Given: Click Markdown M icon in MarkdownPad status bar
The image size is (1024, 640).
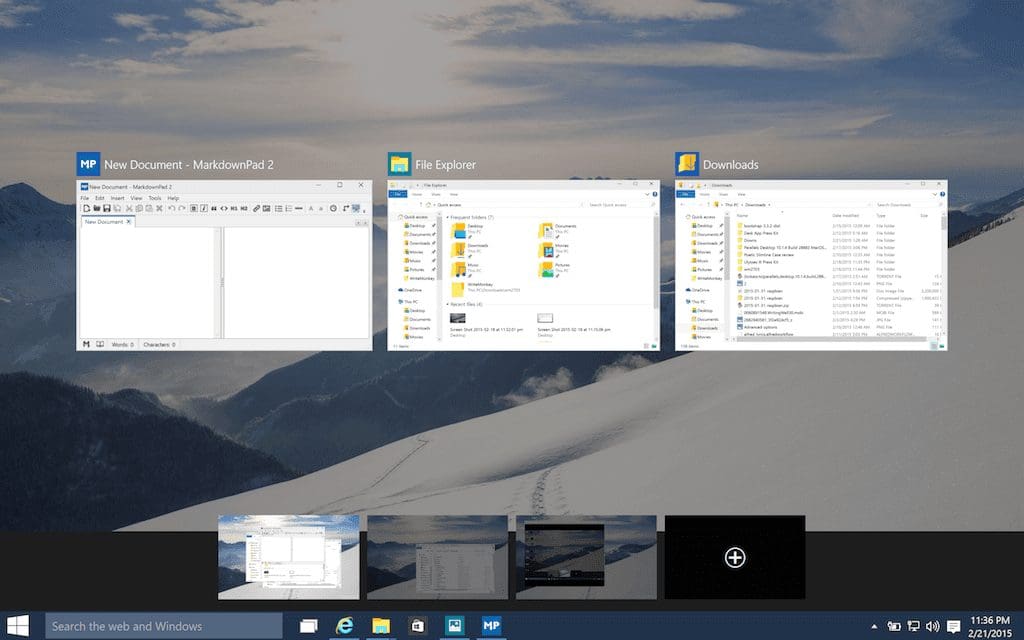Looking at the screenshot, I should point(86,344).
